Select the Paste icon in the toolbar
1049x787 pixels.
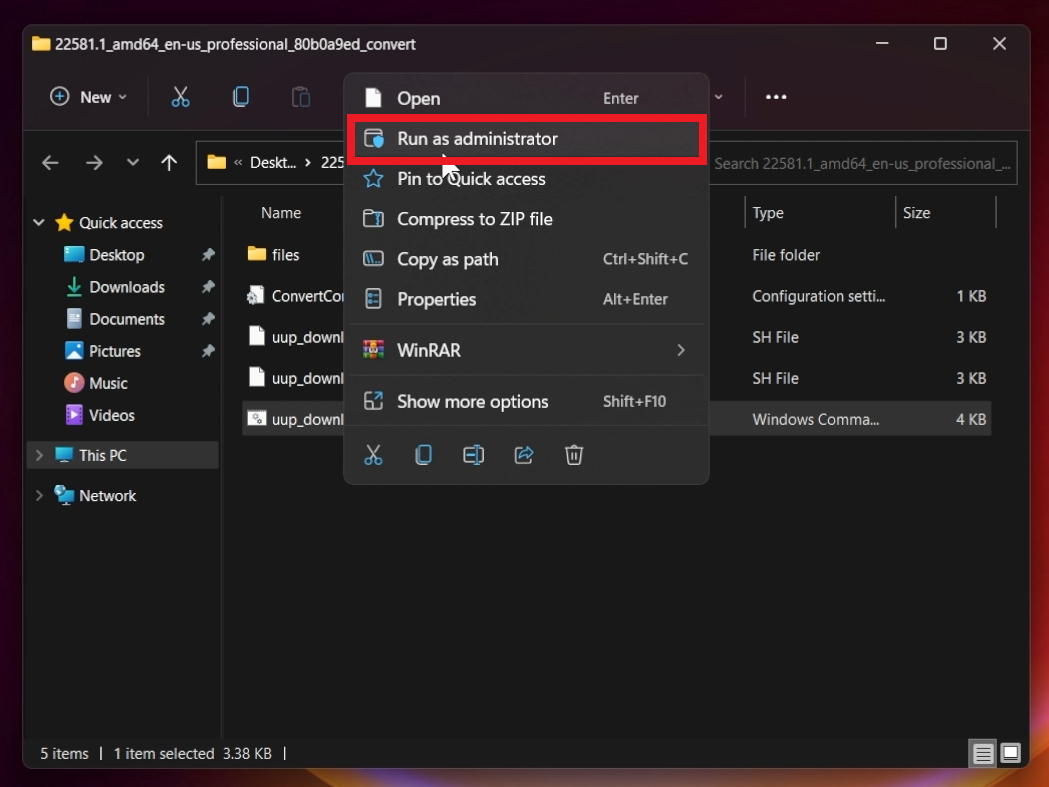(300, 96)
